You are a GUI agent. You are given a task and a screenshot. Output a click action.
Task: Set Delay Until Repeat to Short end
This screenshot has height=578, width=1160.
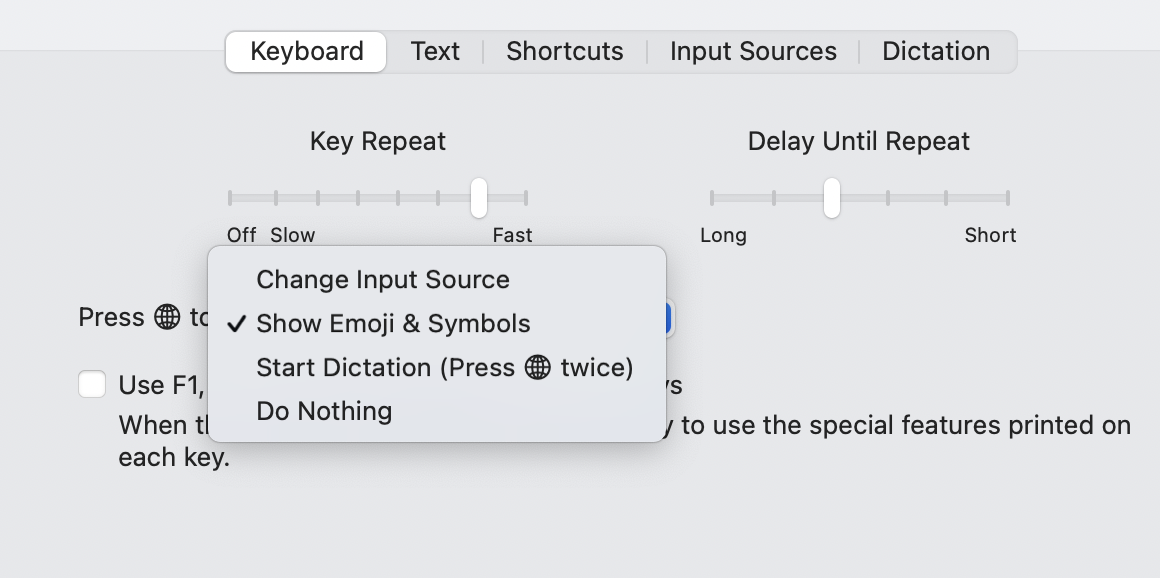[1007, 198]
